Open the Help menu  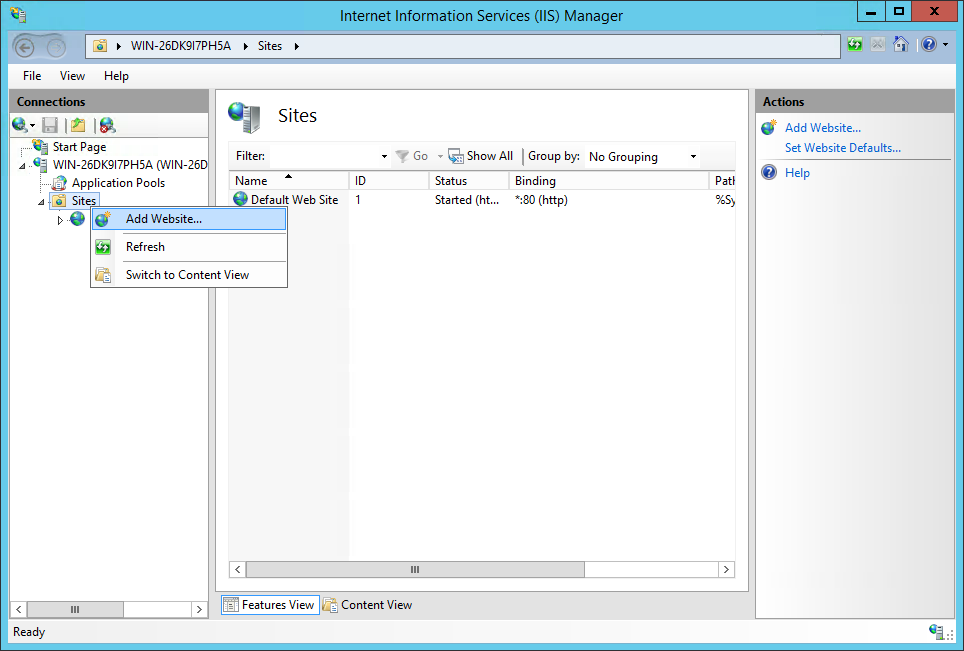pyautogui.click(x=116, y=76)
